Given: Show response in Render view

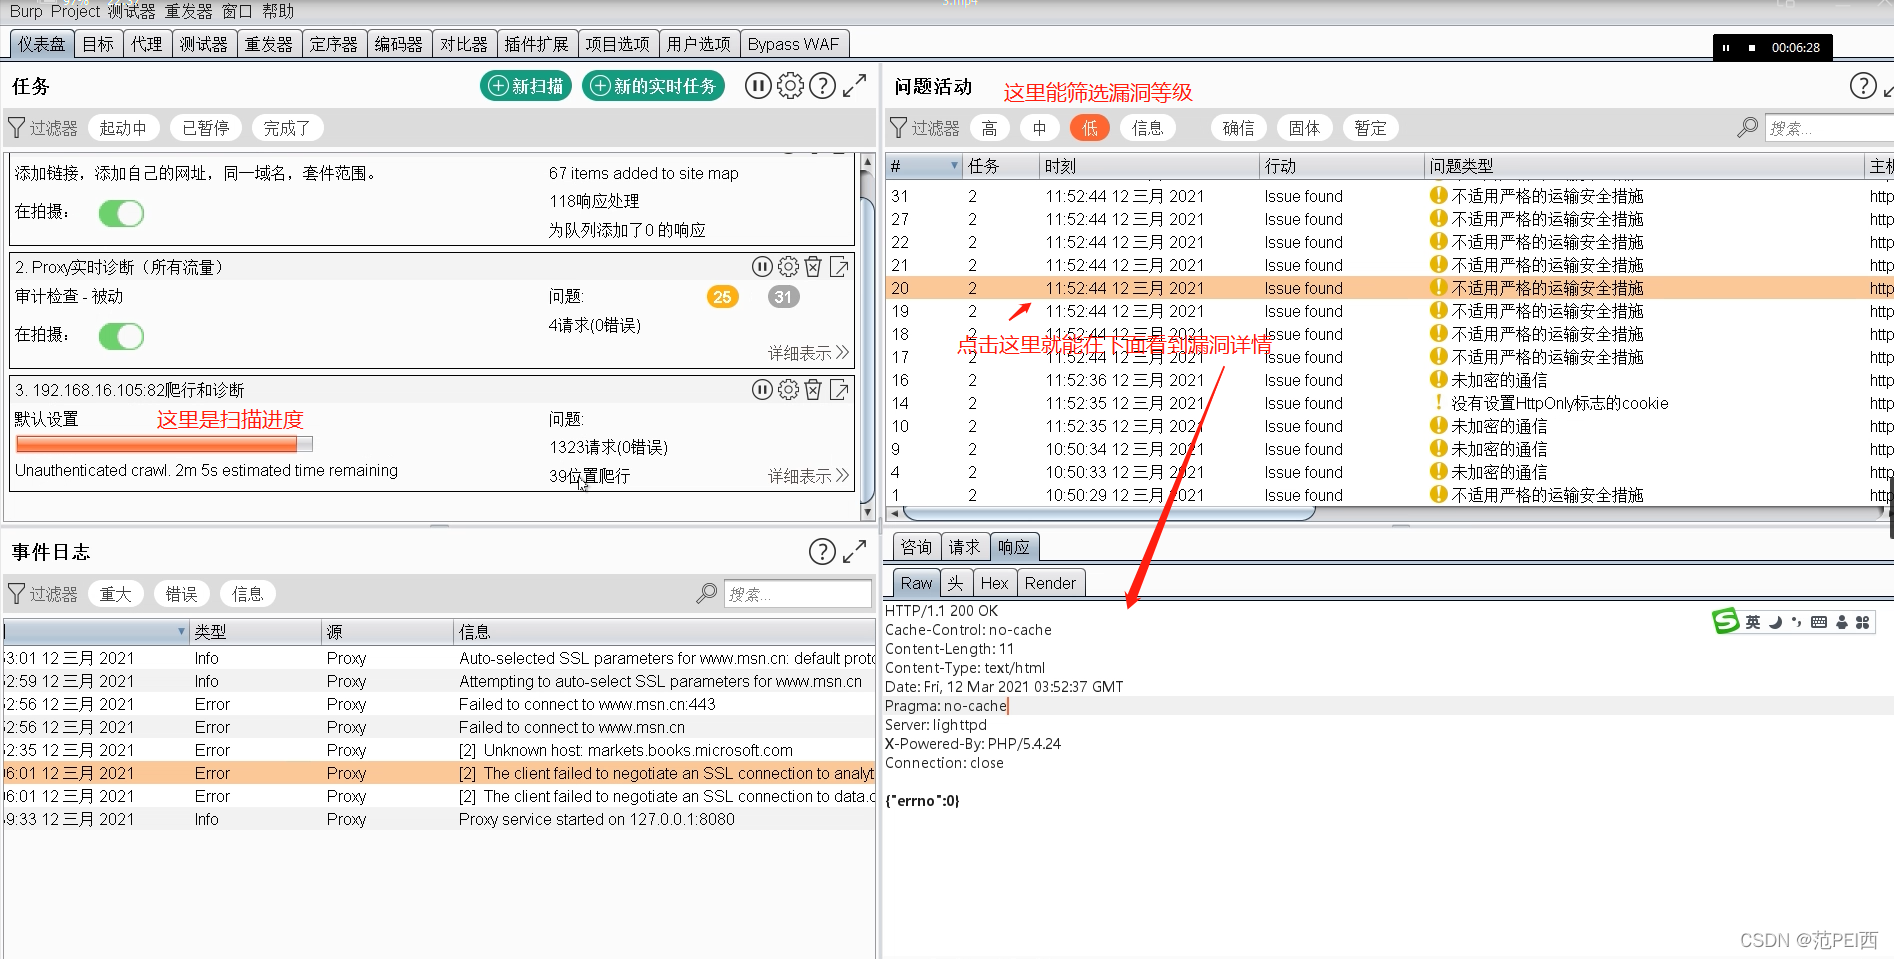Looking at the screenshot, I should click(x=1050, y=583).
